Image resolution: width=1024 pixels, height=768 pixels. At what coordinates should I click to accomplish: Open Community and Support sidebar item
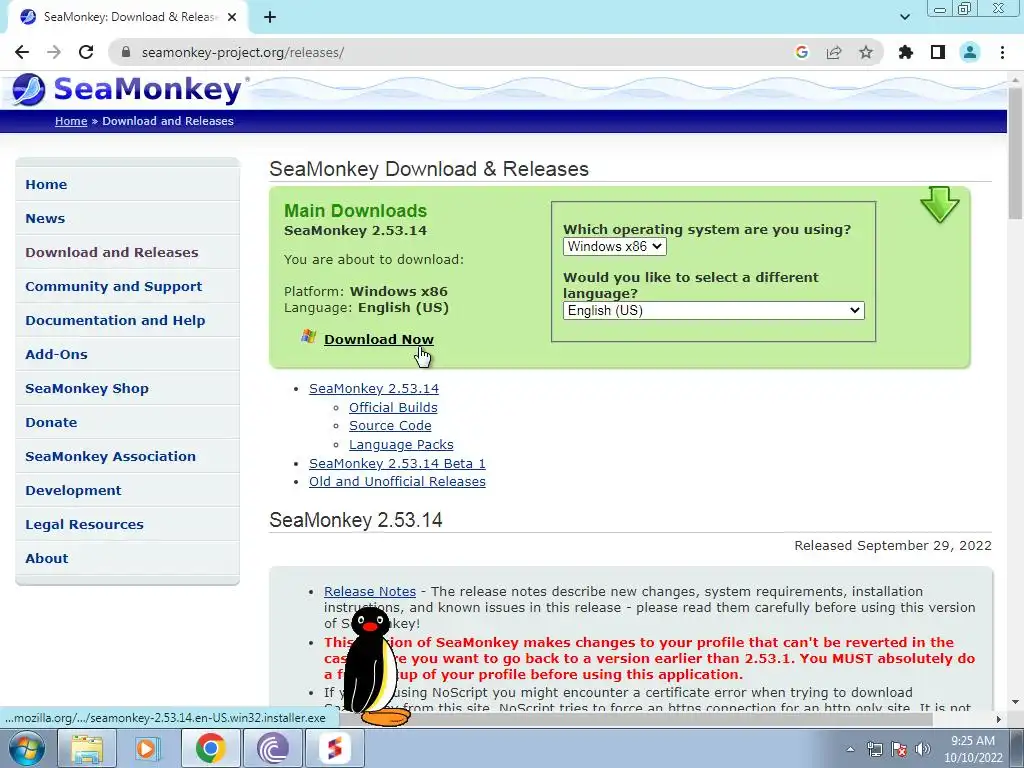click(127, 286)
